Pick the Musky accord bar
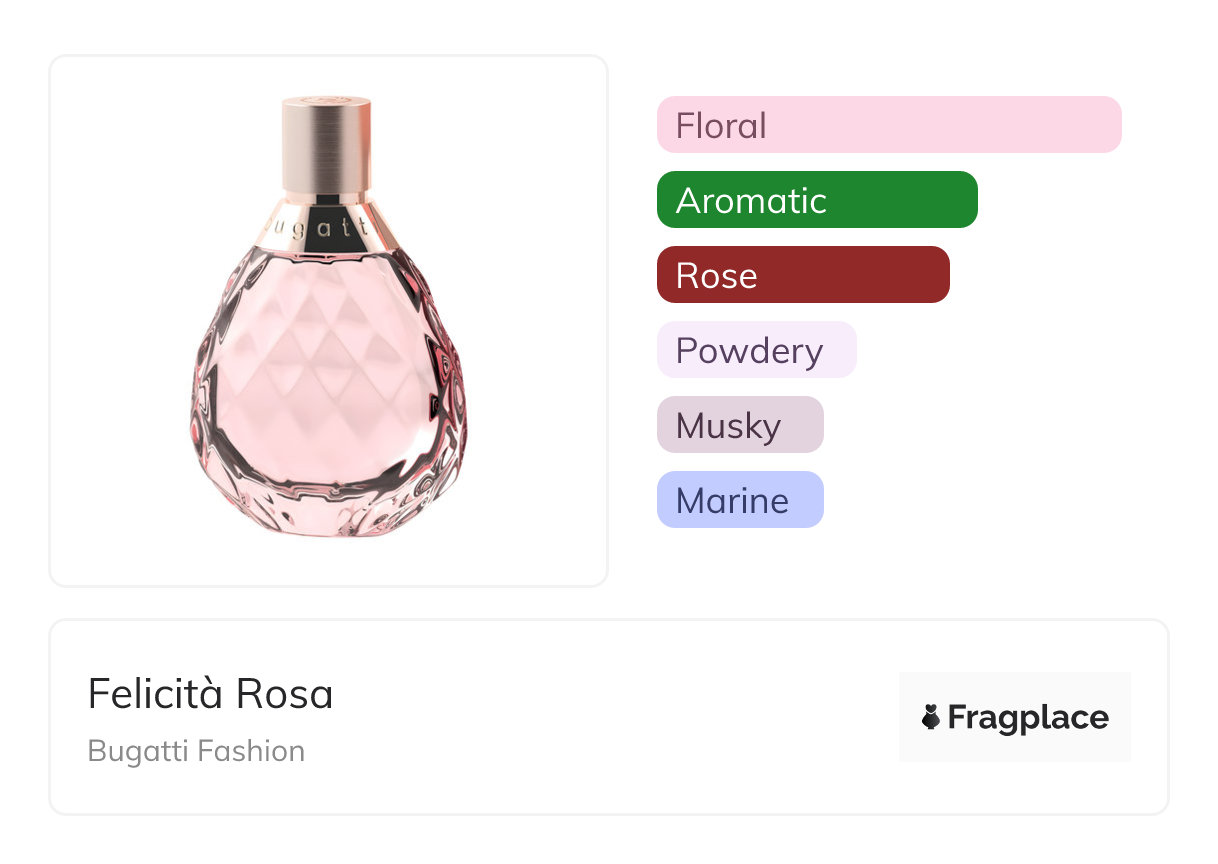 [x=739, y=425]
